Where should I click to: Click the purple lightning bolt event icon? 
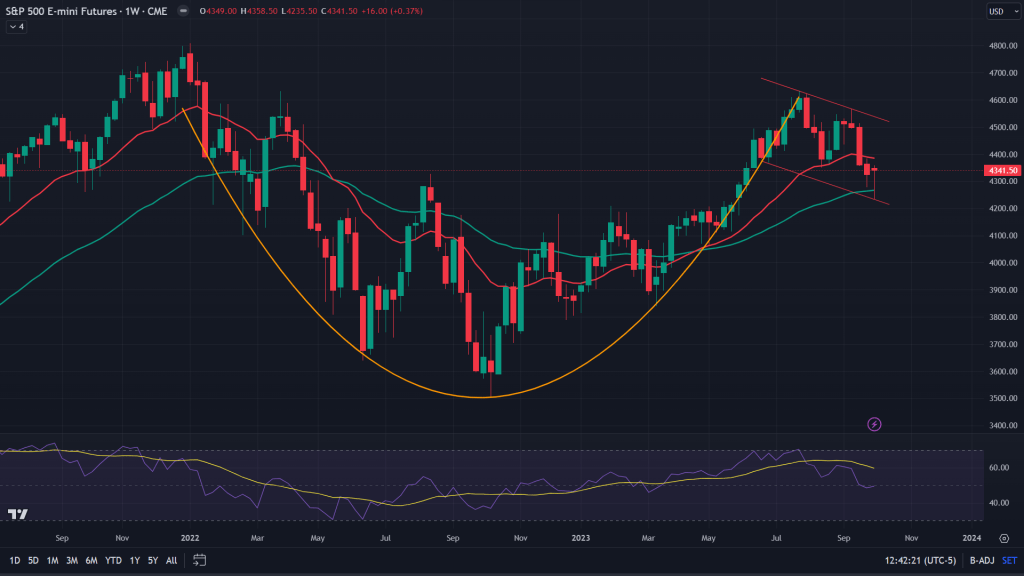[875, 424]
